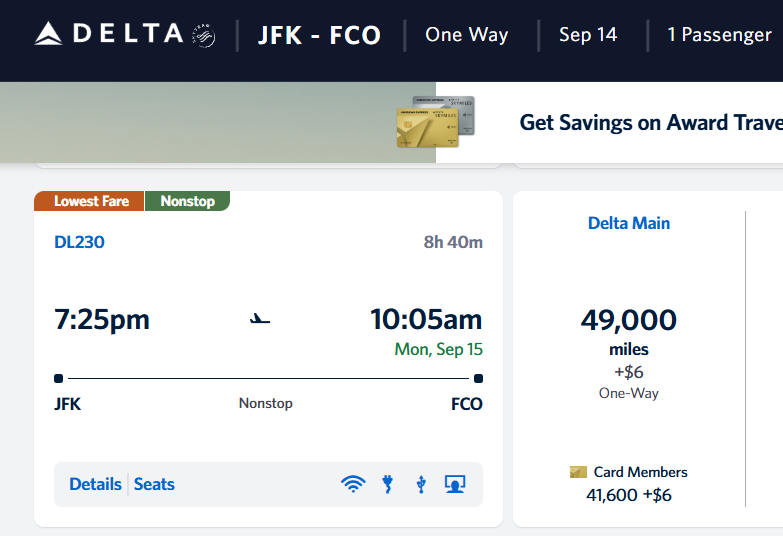The height and width of the screenshot is (536, 783).
Task: Change the One Way trip type
Action: [466, 34]
